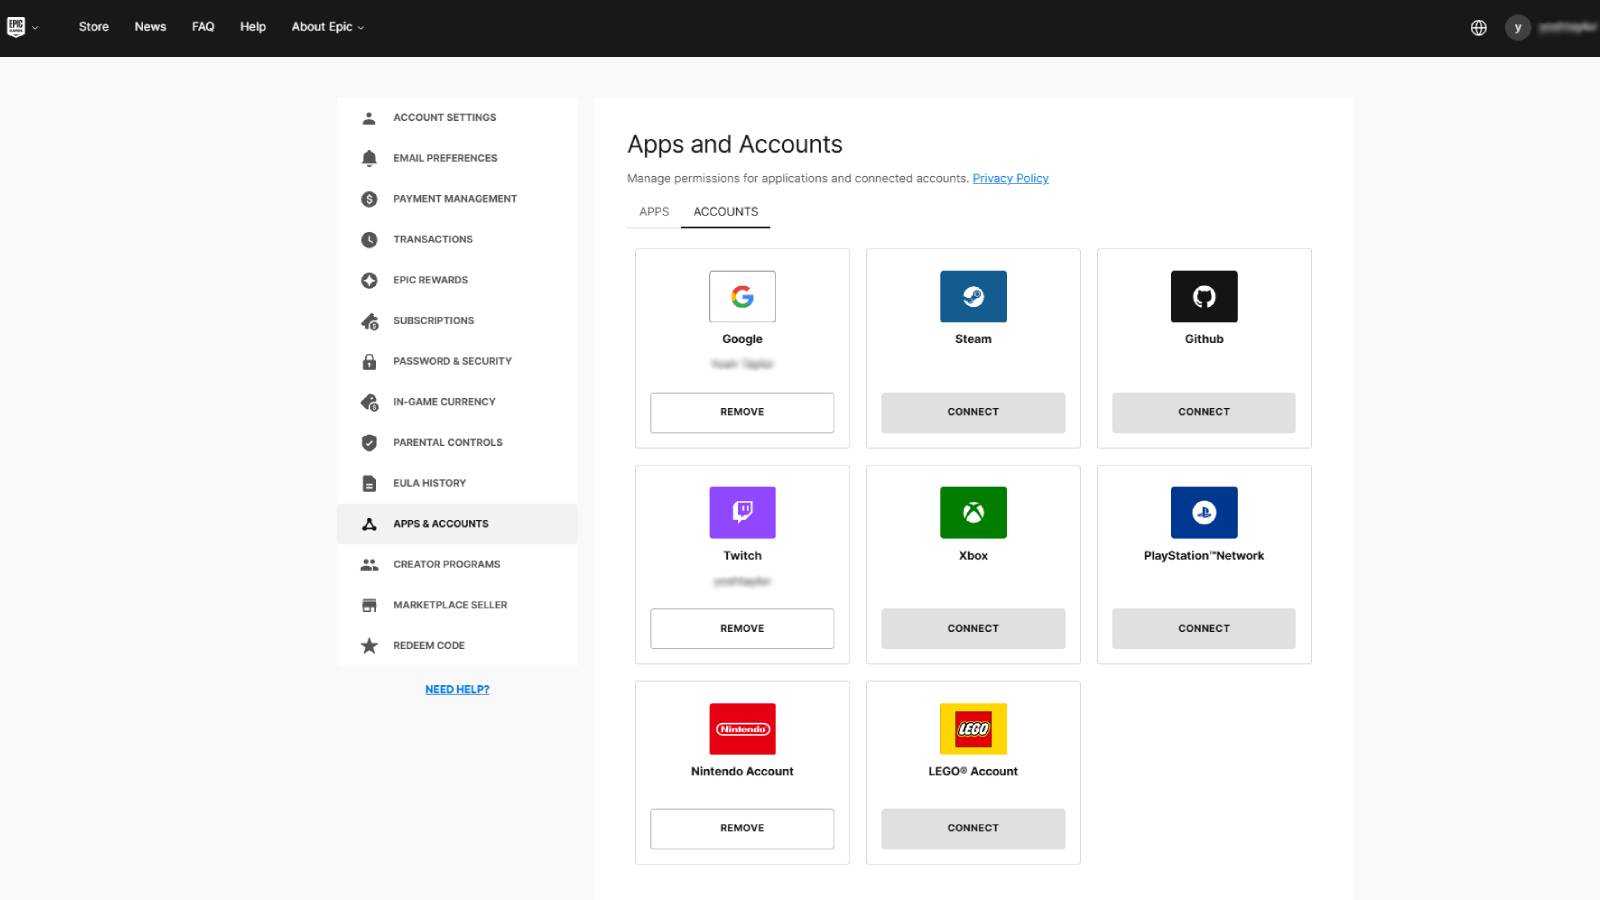The image size is (1600, 900).
Task: Open the About Epic dropdown
Action: [x=328, y=27]
